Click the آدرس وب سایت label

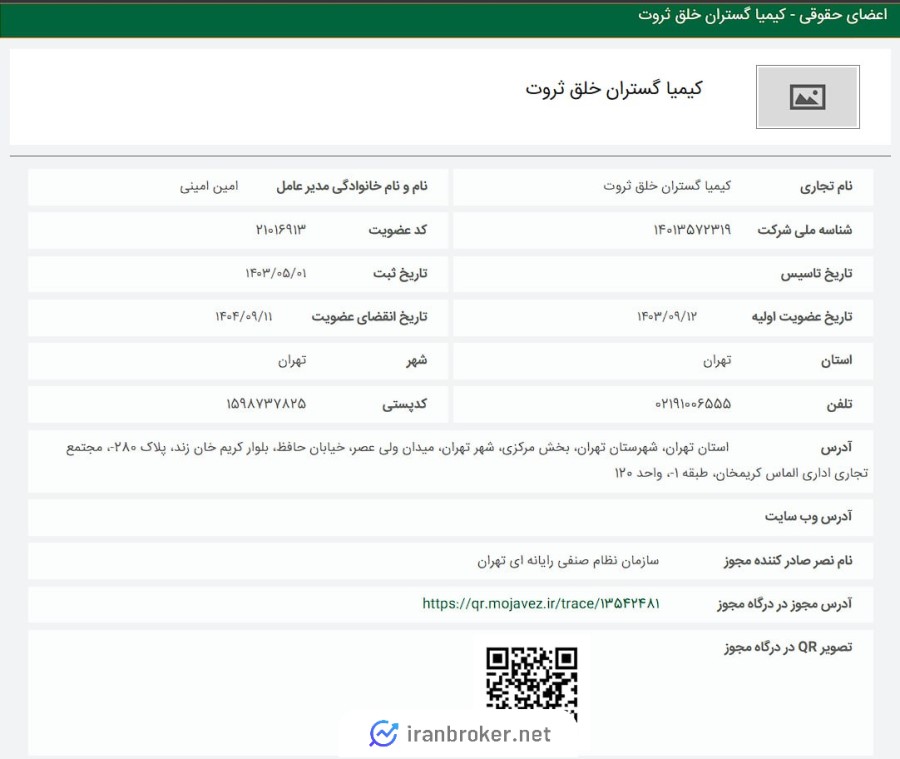click(808, 517)
